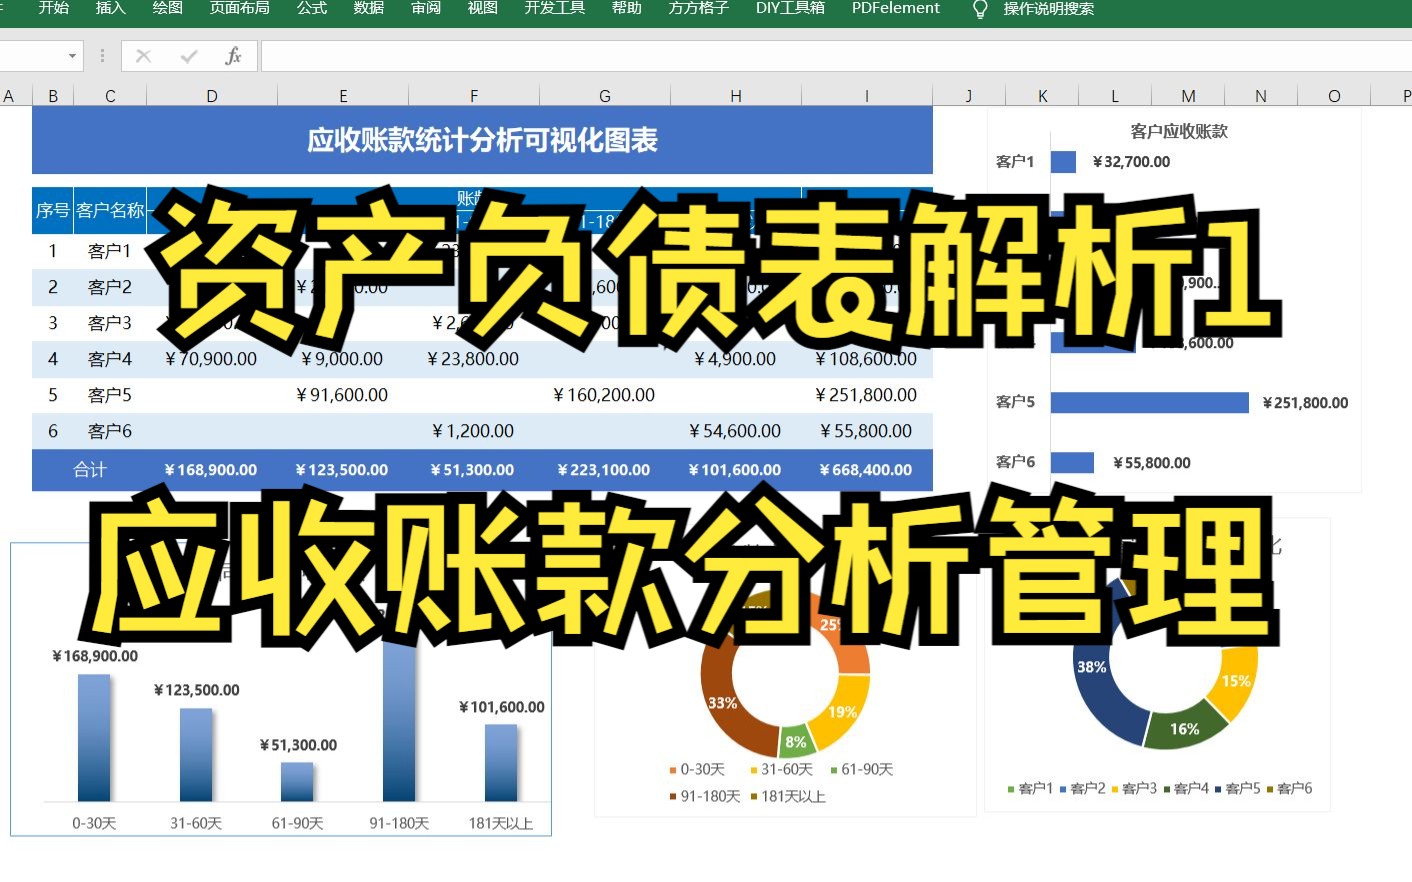Click the 0-30天 legend color marker

(672, 769)
